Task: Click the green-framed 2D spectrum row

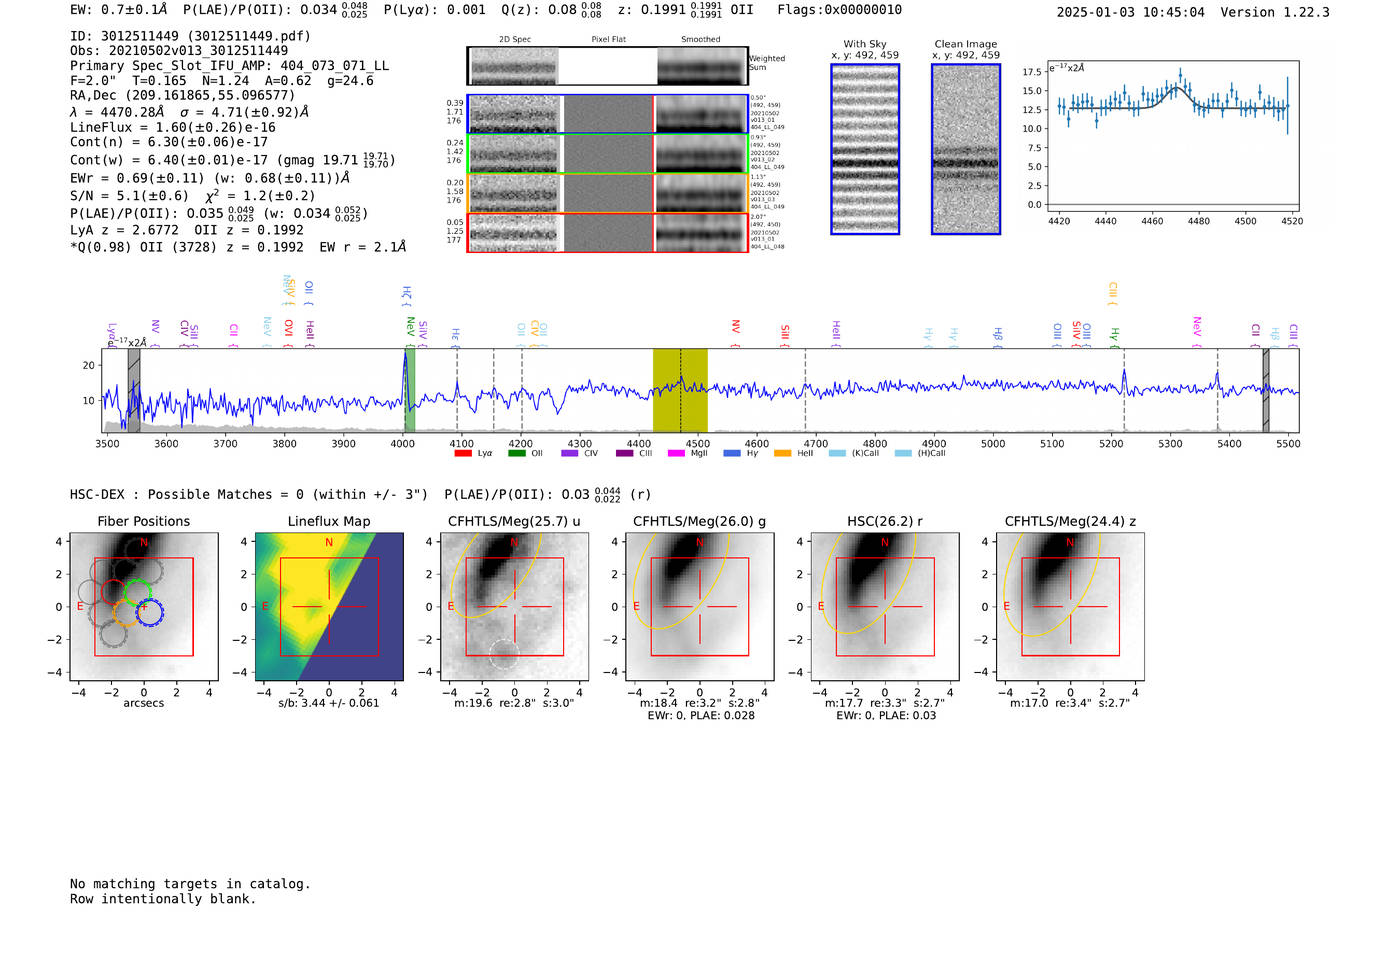Action: [x=608, y=154]
